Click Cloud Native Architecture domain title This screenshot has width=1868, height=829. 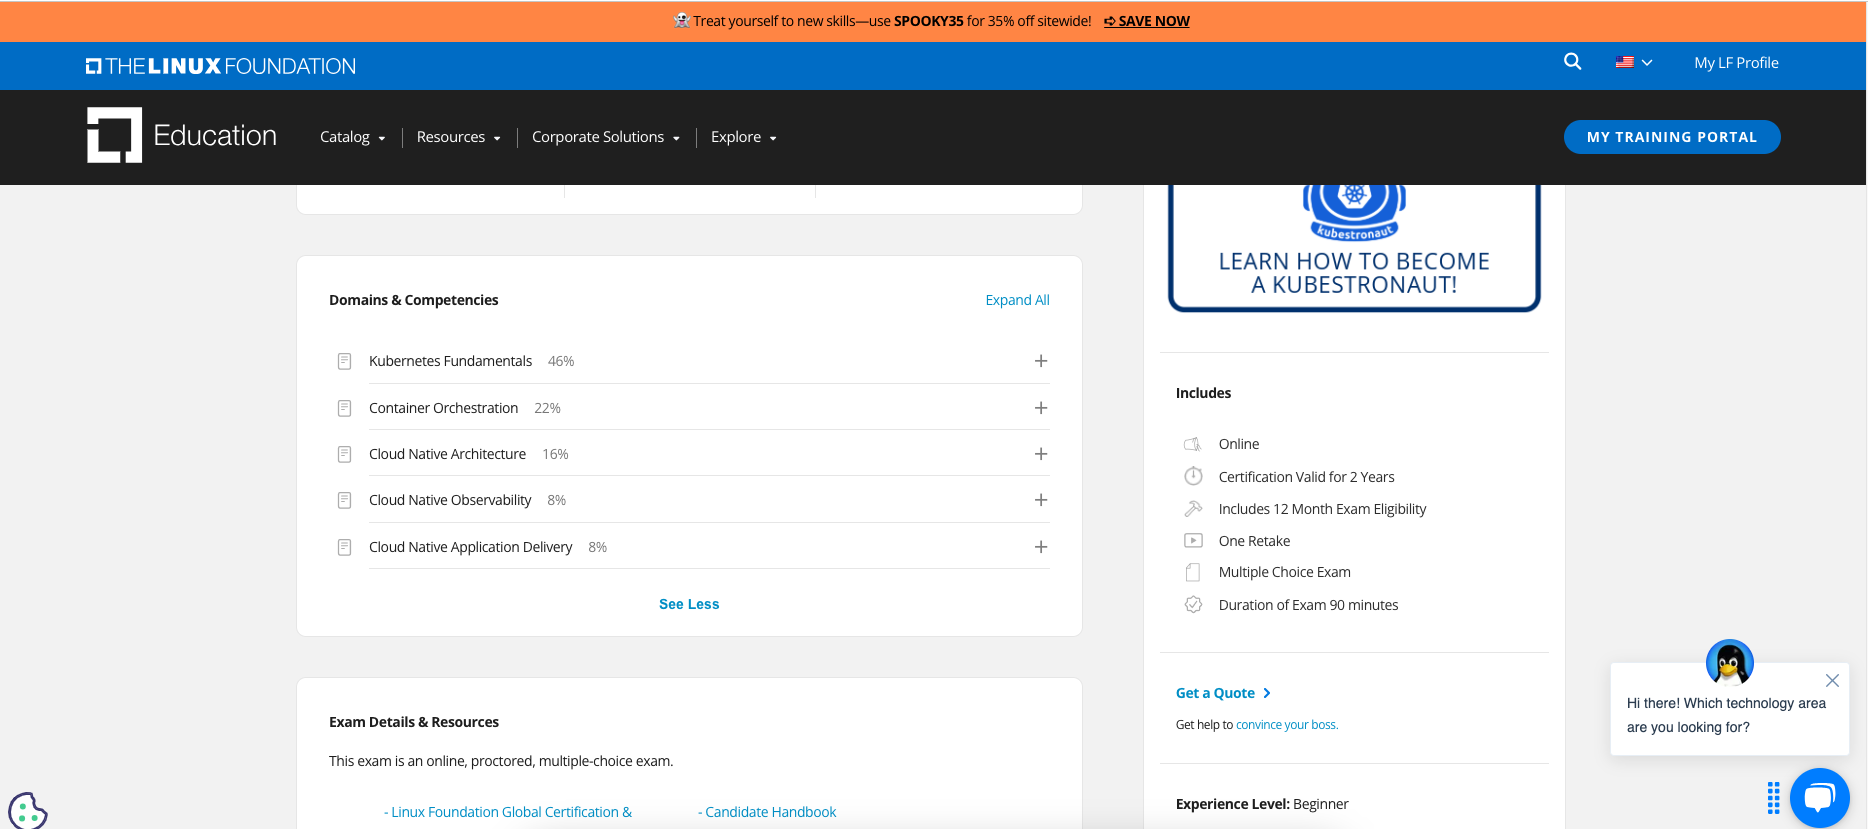point(447,454)
